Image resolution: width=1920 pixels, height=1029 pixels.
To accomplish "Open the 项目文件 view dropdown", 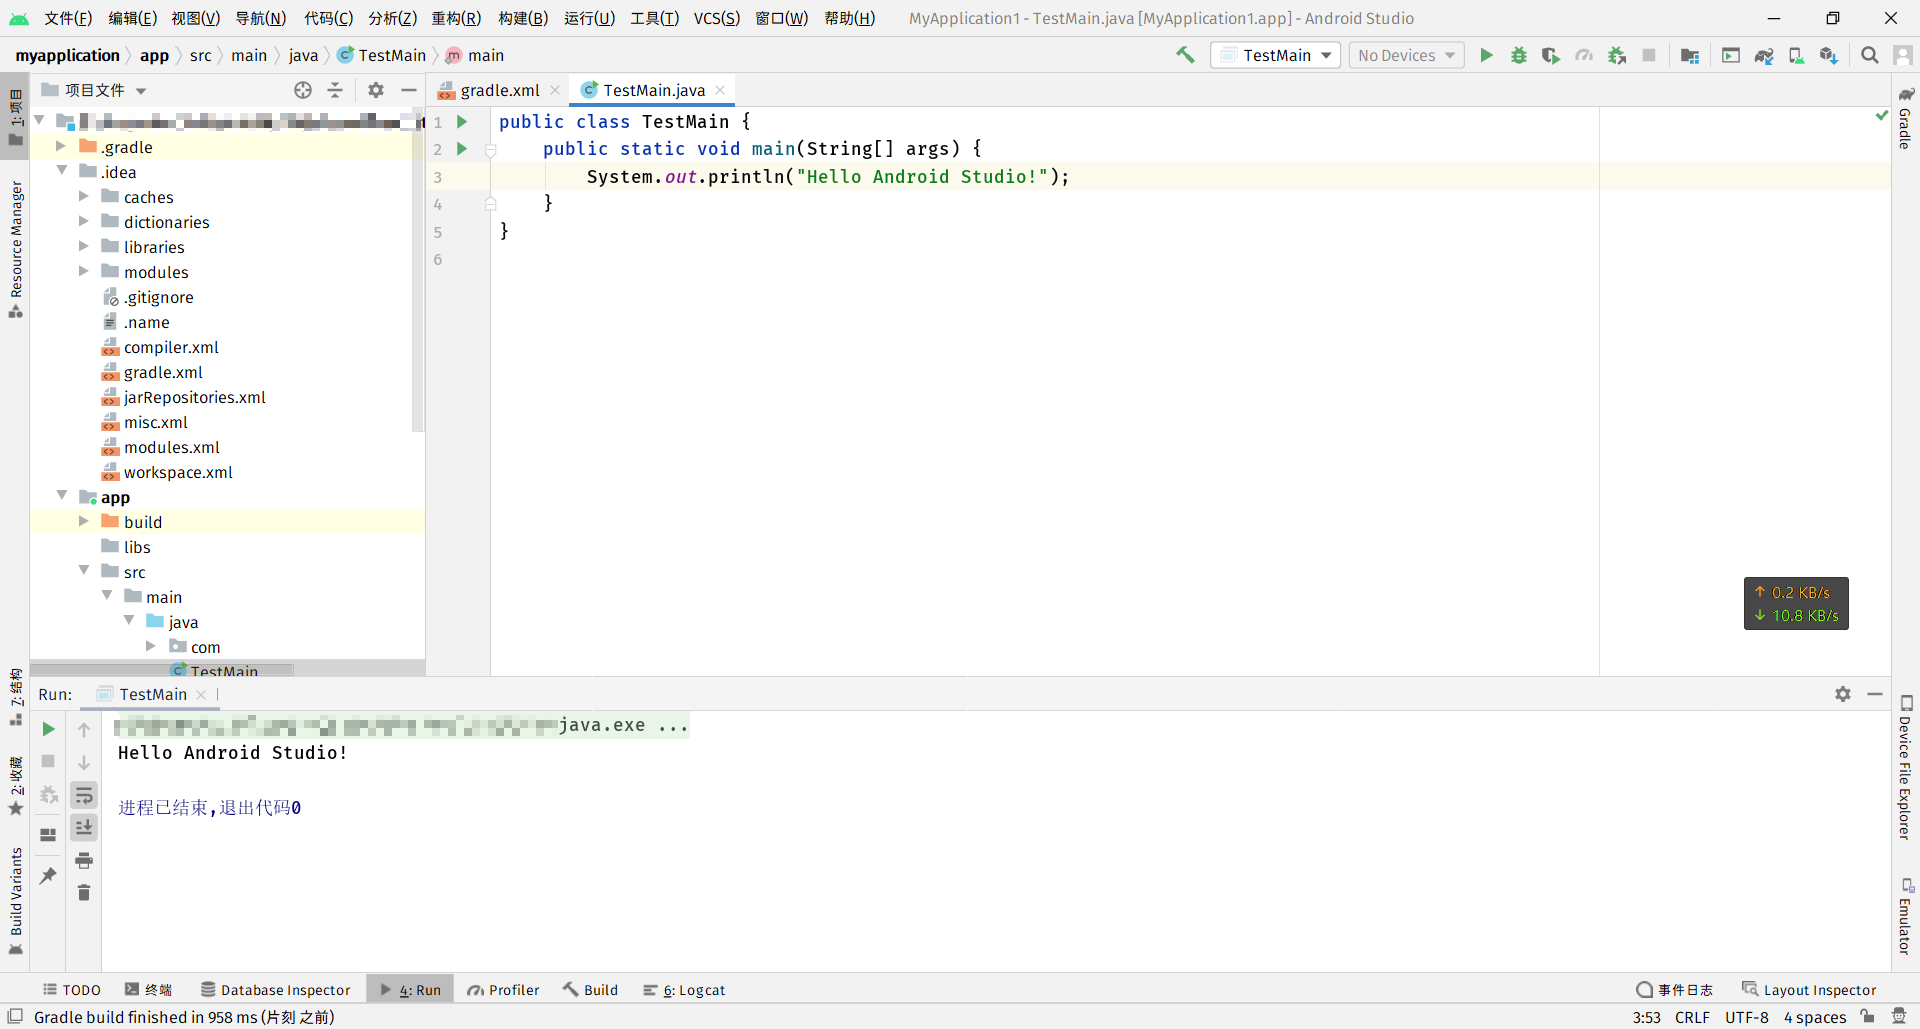I will tap(94, 90).
